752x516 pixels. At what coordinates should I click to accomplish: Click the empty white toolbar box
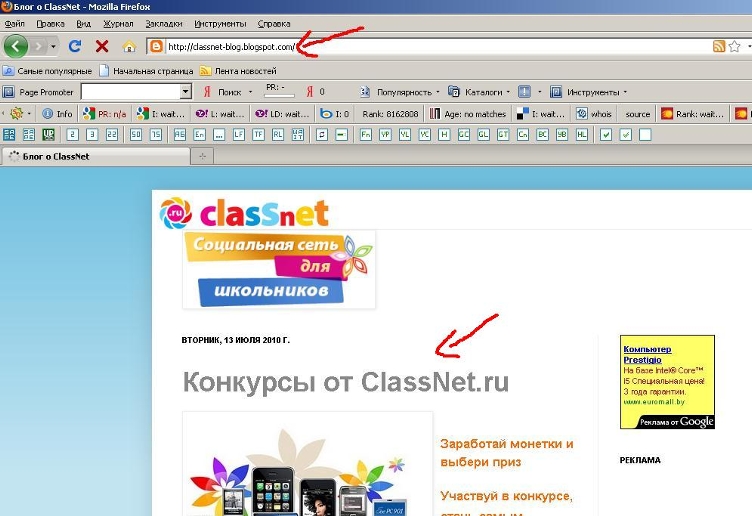pos(645,135)
